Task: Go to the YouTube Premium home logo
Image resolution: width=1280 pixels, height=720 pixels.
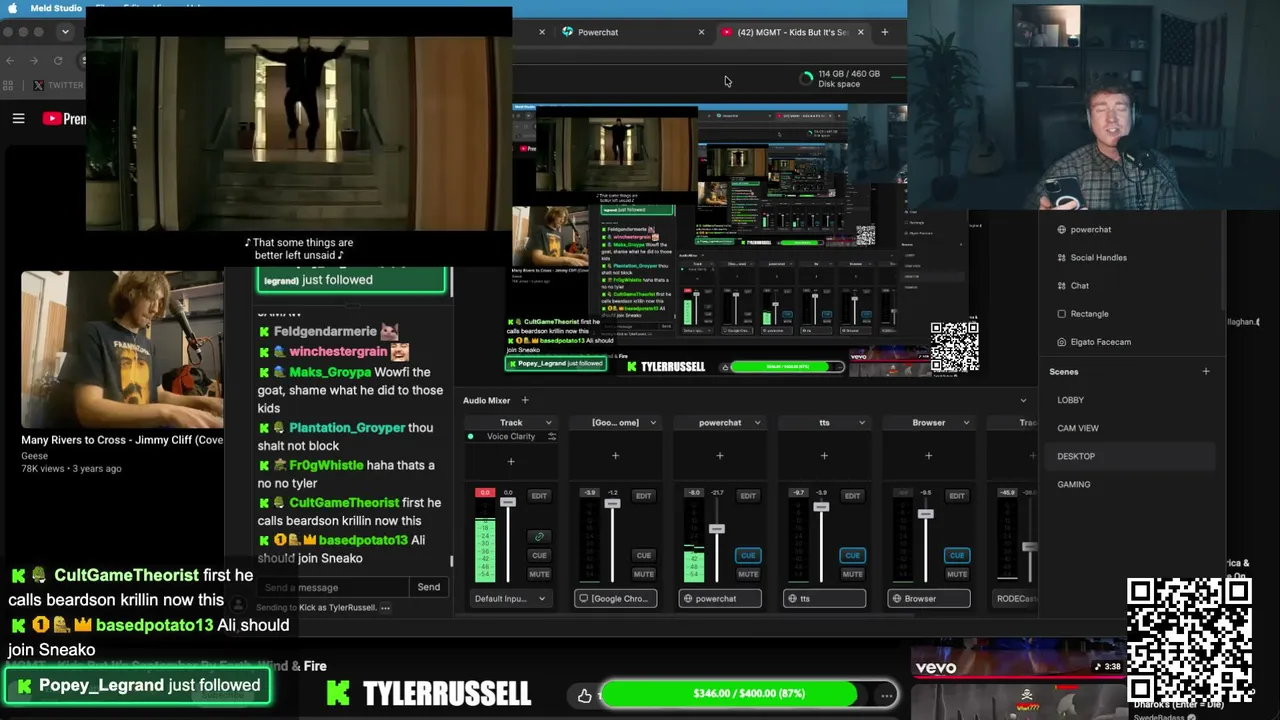Action: (64, 119)
